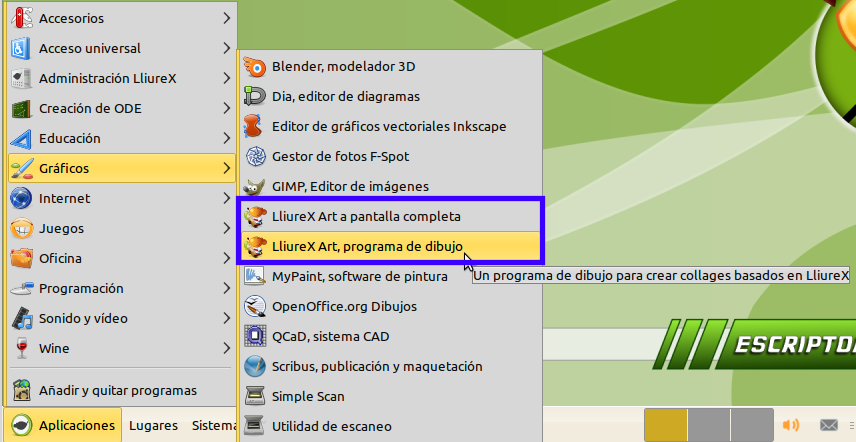Screen dimensions: 856x442
Task: Switch to the first yellow workspace
Action: click(x=665, y=425)
